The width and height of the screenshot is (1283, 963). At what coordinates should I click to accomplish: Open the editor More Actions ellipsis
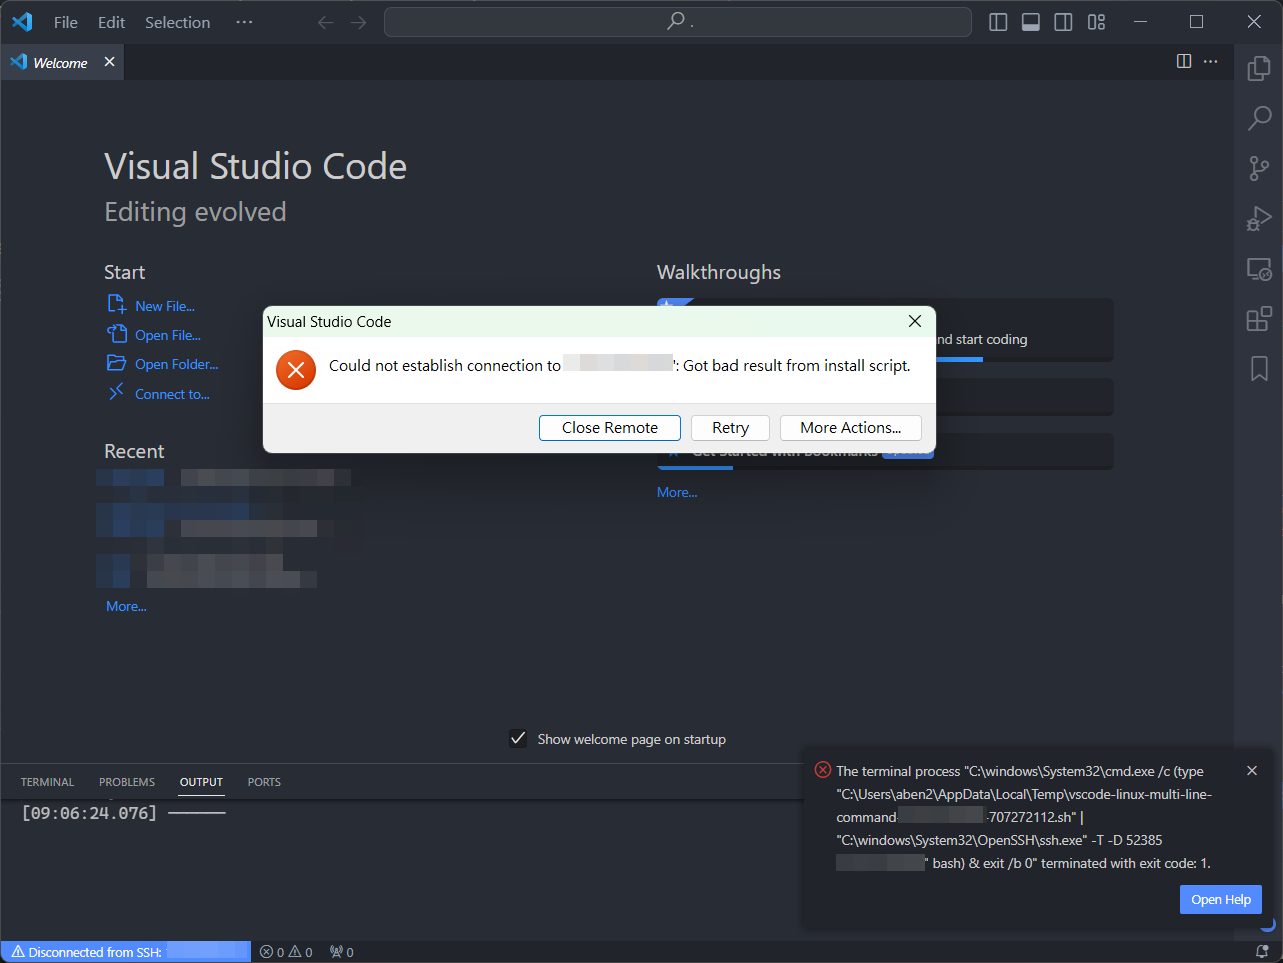tap(1211, 62)
